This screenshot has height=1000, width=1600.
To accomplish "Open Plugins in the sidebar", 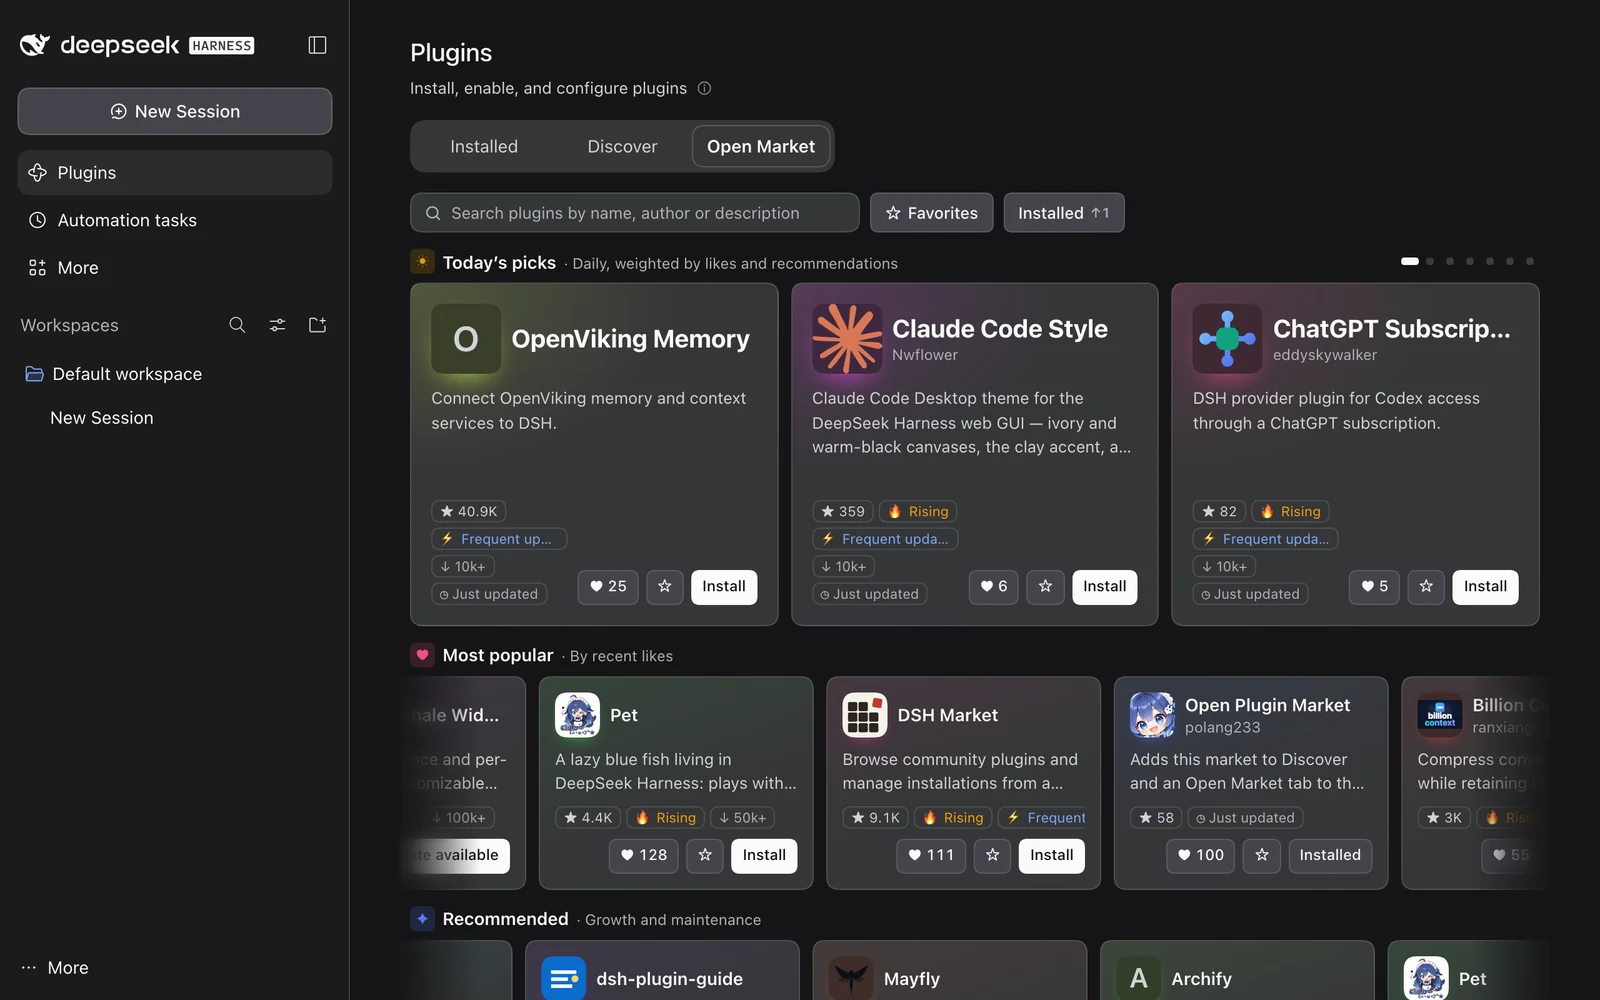I will click(x=175, y=173).
